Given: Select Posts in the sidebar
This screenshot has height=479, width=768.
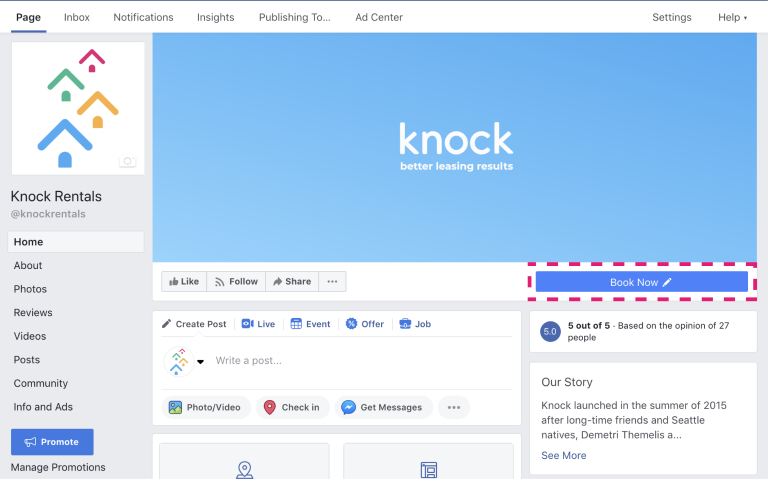Looking at the screenshot, I should (x=26, y=359).
